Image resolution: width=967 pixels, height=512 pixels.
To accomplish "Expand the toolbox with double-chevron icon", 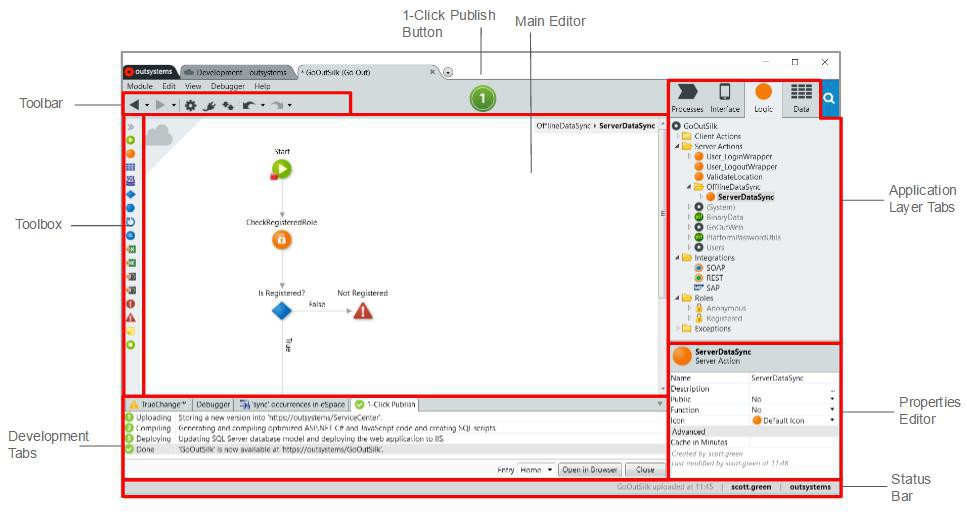I will coord(131,127).
